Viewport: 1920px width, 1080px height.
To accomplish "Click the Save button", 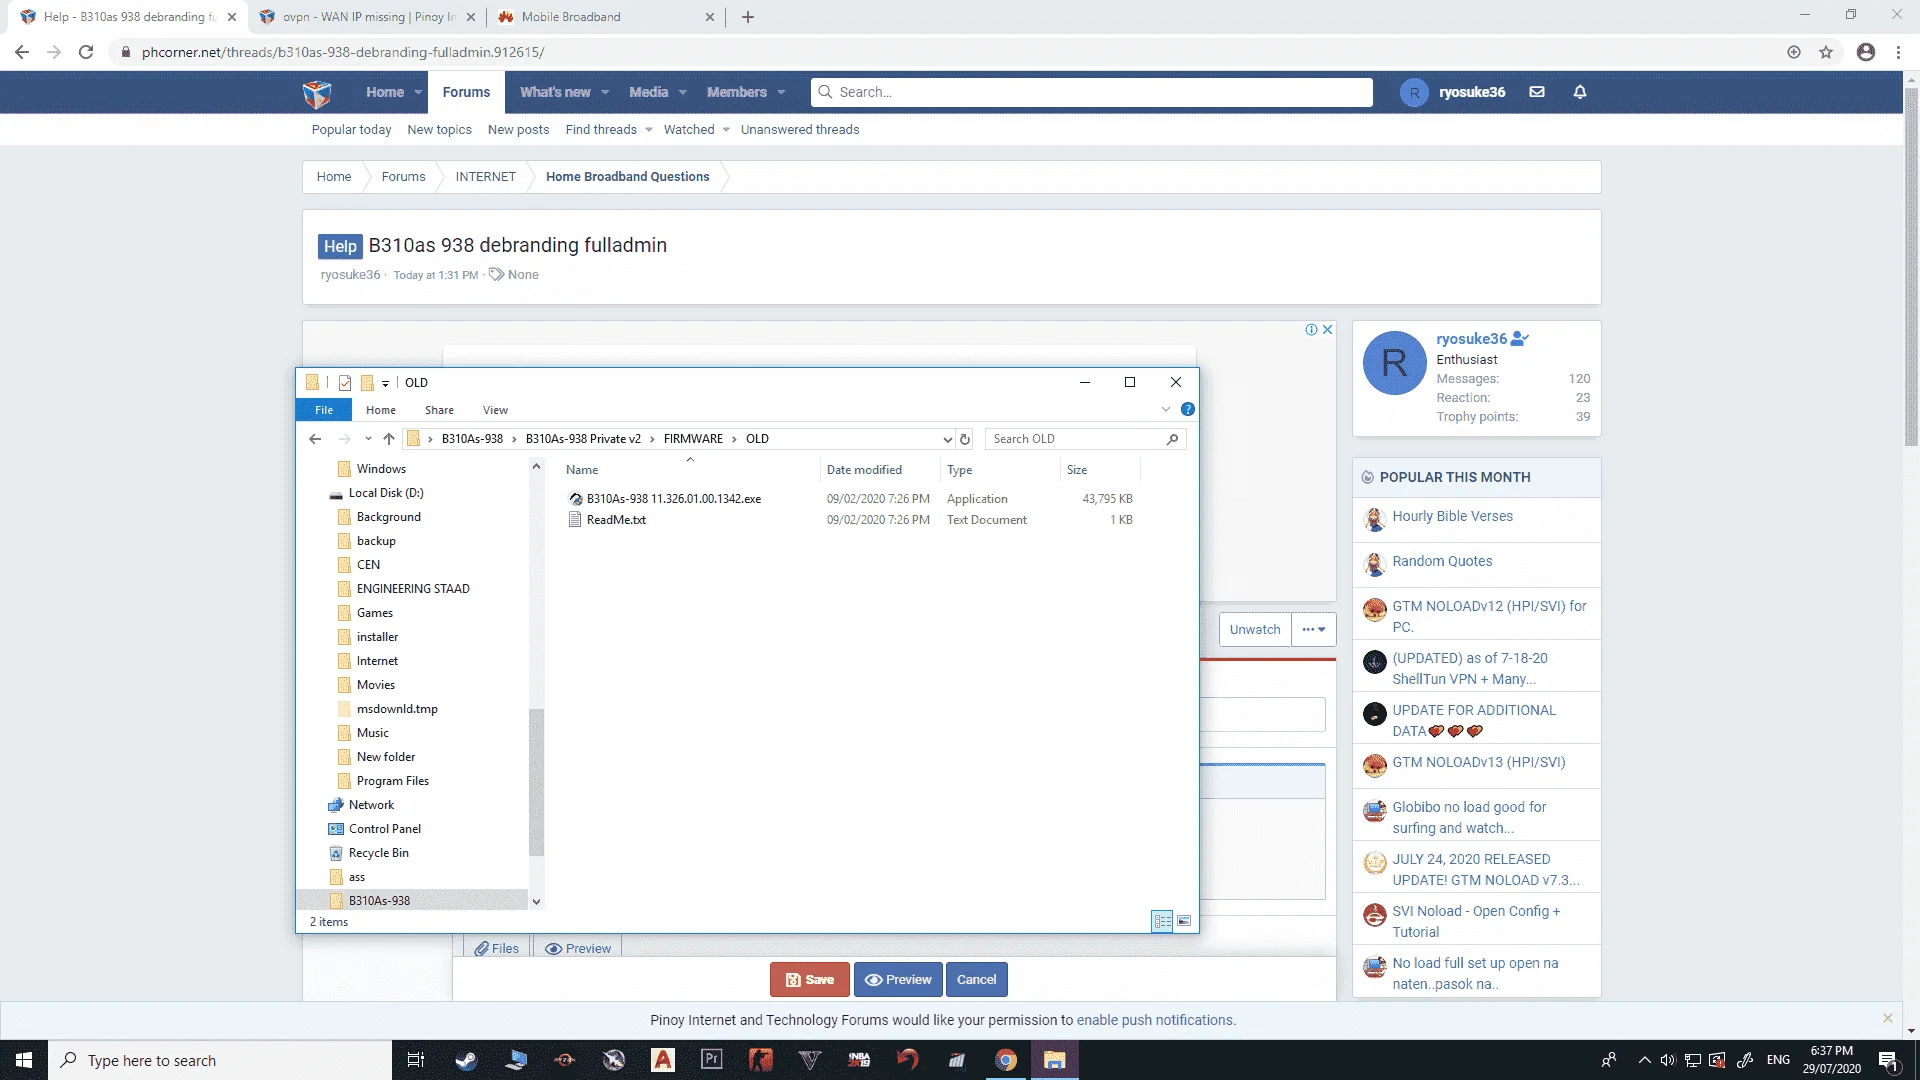I will point(810,980).
